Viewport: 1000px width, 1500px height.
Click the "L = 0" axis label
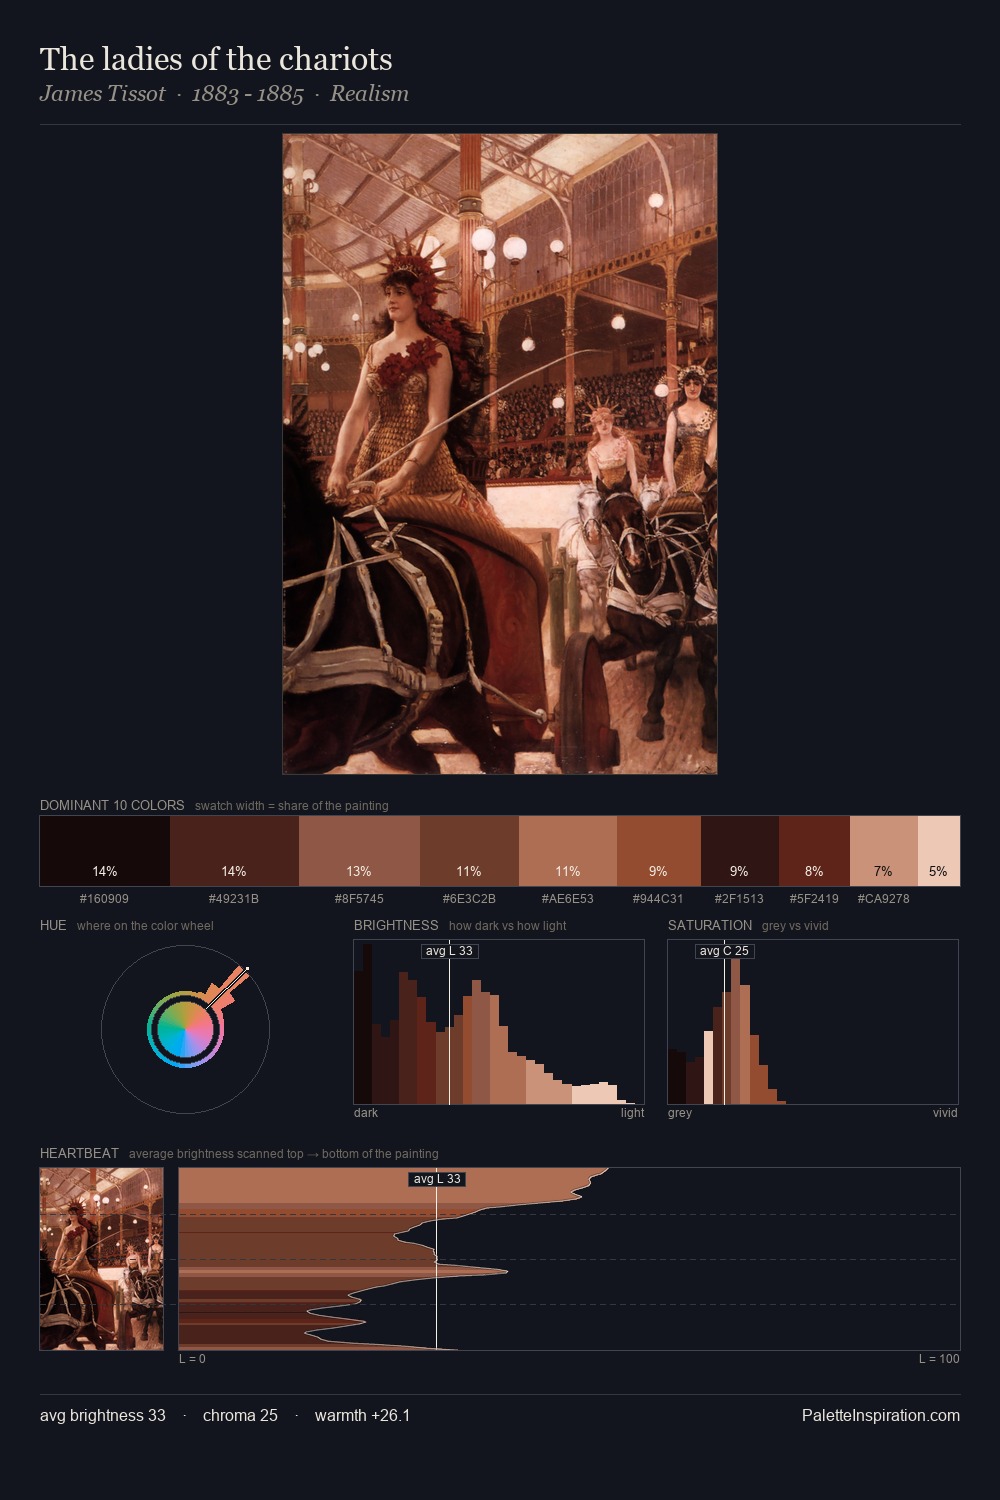click(192, 1359)
